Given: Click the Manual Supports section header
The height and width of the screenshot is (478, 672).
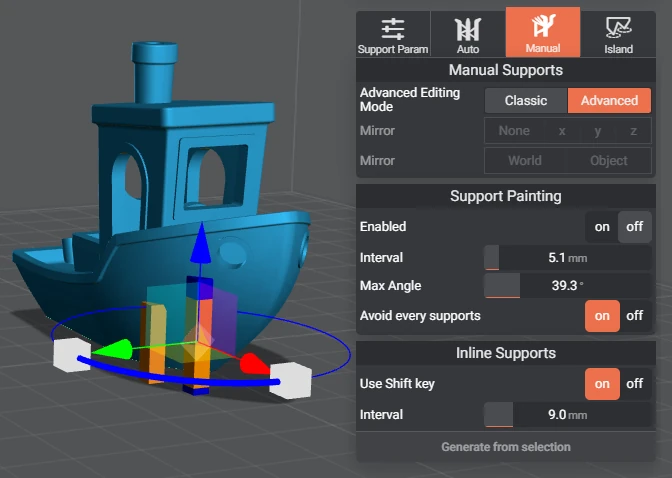Looking at the screenshot, I should [506, 70].
